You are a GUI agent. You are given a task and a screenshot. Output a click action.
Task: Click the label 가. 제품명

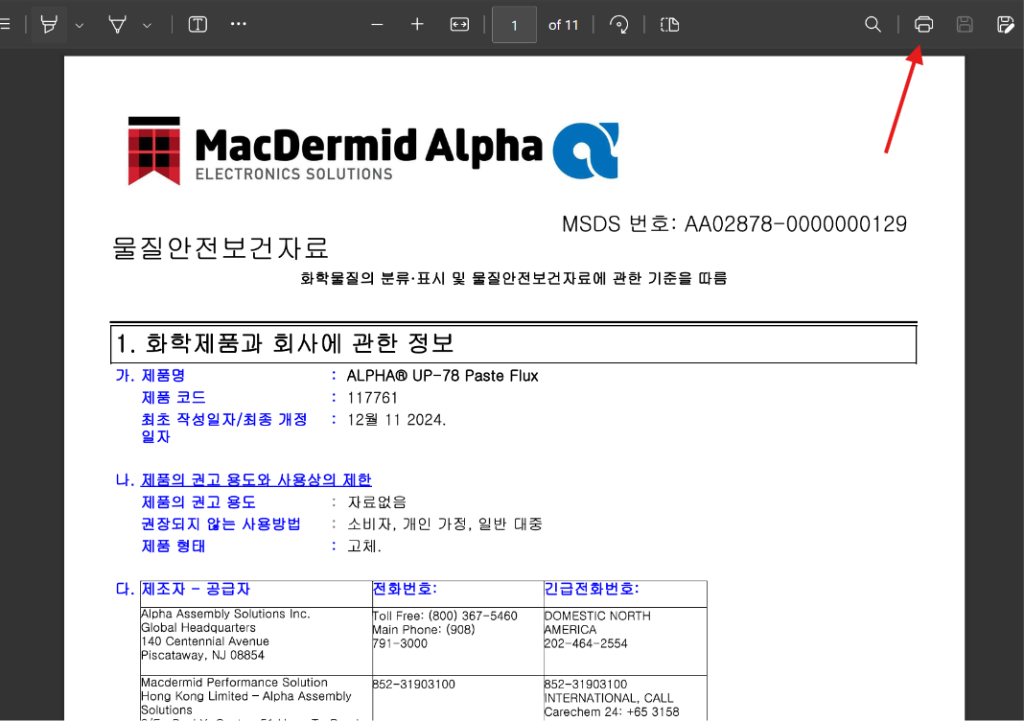tap(150, 376)
